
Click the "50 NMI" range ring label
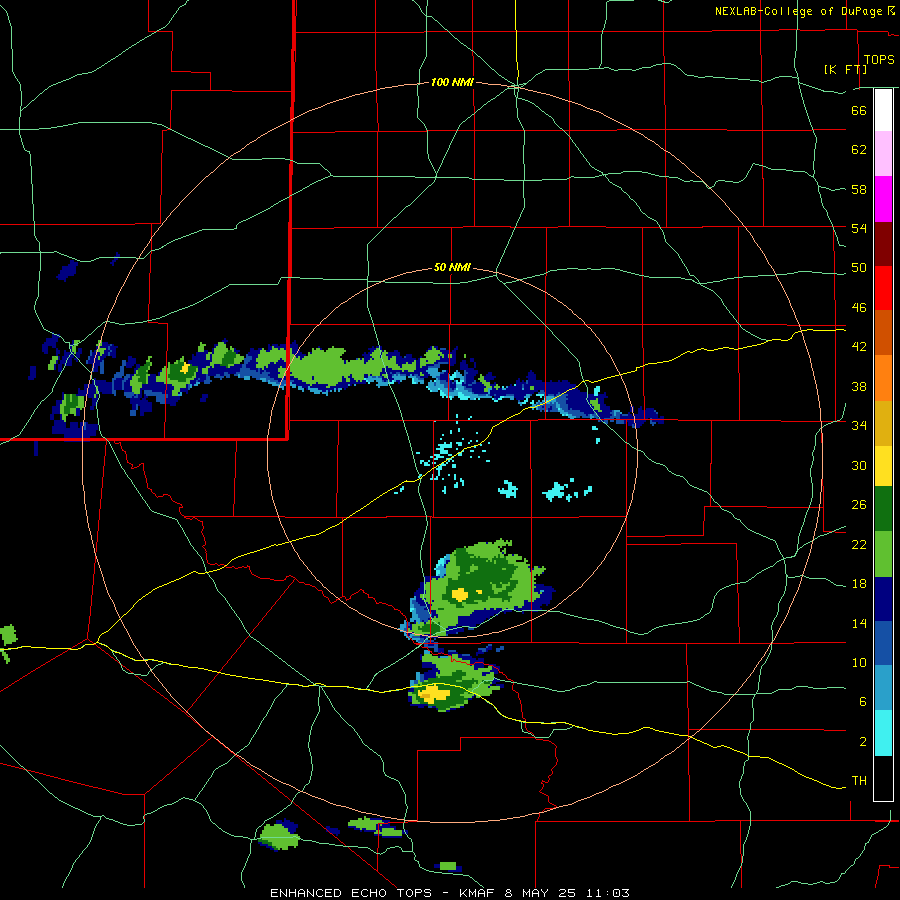click(x=452, y=267)
